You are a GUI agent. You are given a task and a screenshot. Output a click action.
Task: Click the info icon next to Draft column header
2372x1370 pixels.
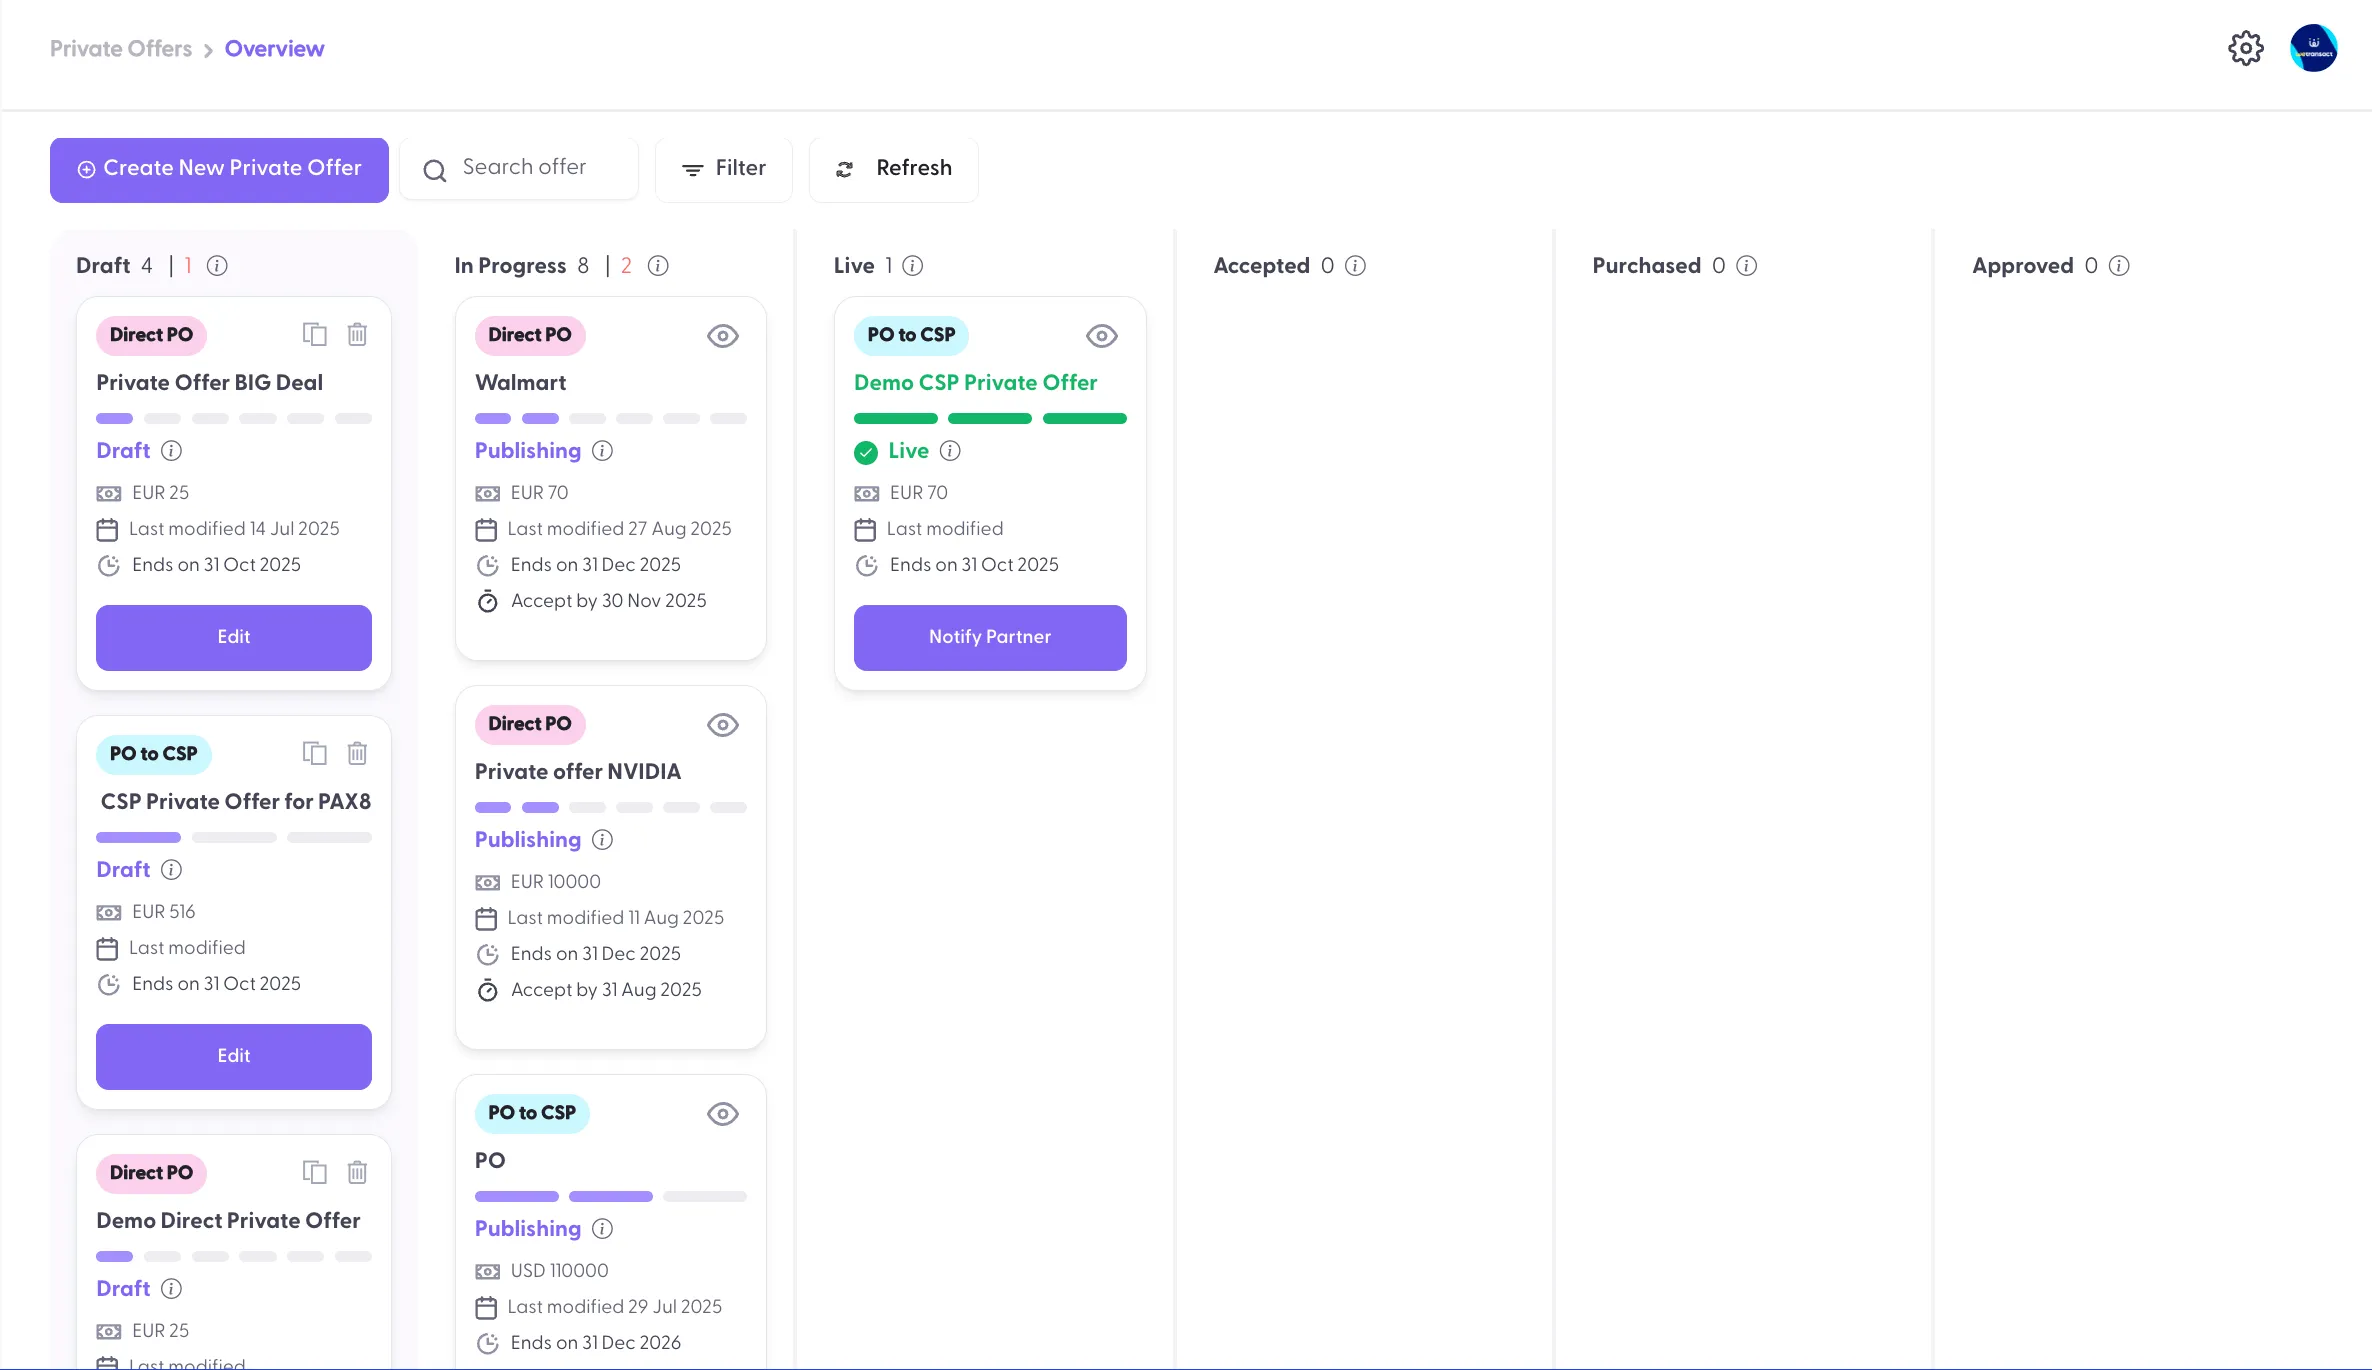pos(217,266)
